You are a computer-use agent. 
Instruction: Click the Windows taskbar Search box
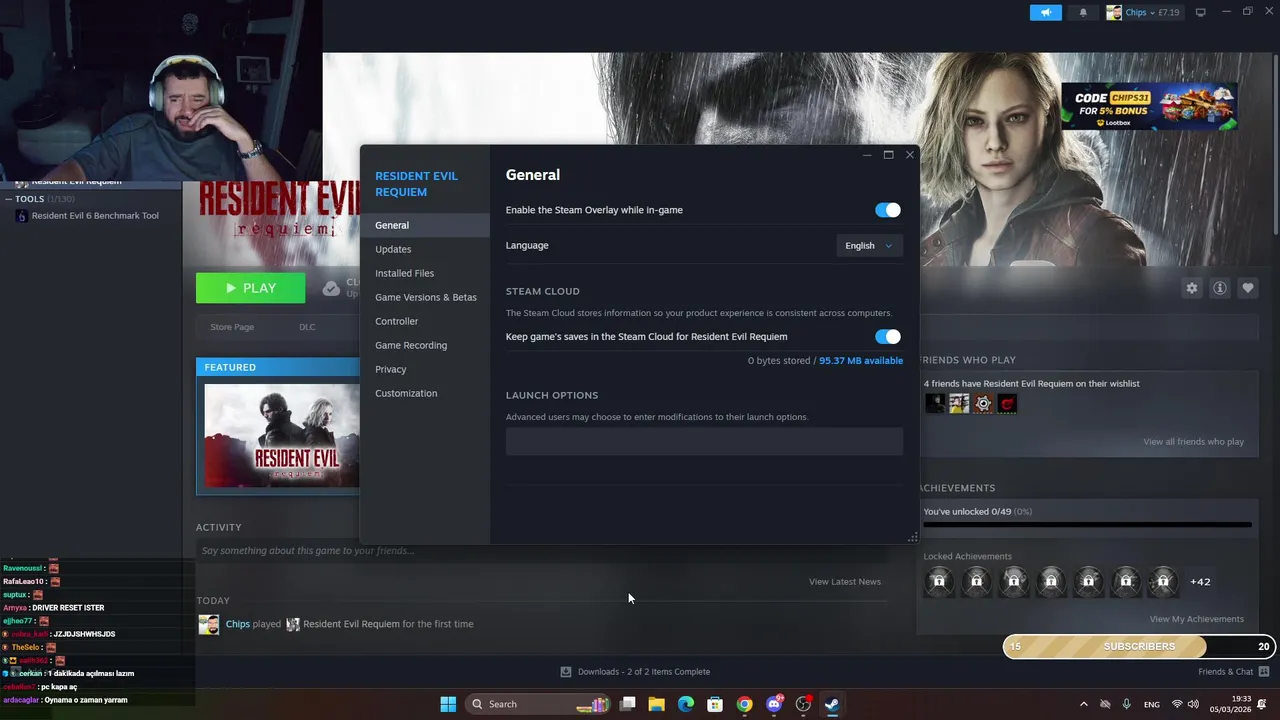(537, 704)
